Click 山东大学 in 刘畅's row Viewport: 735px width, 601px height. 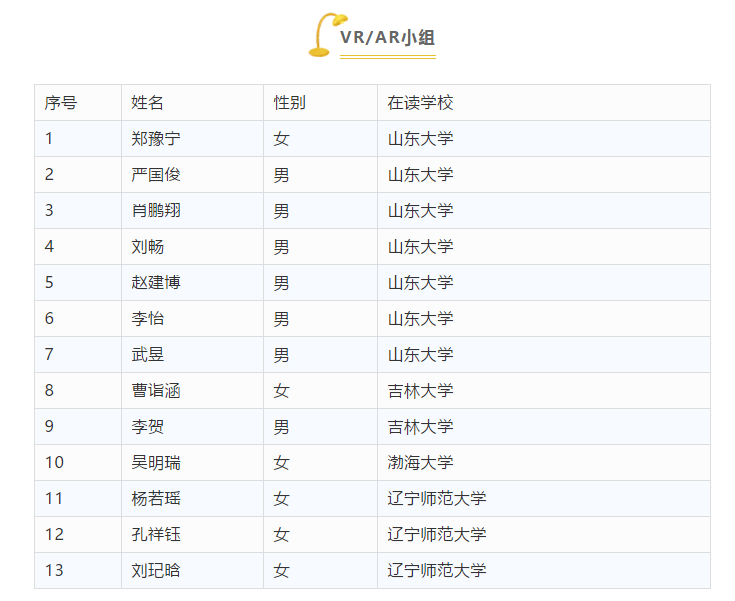pos(420,247)
